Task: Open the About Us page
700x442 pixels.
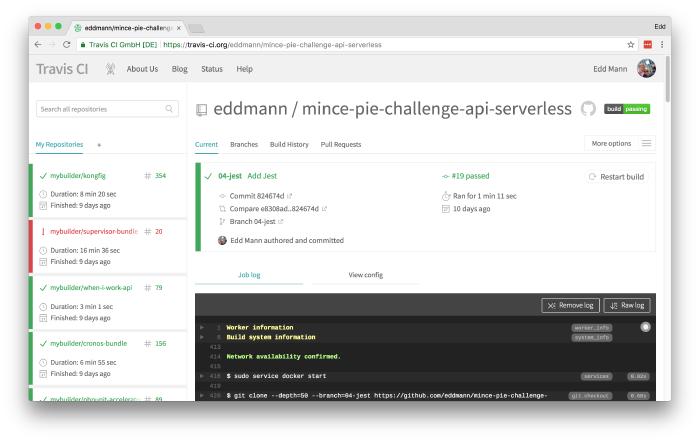Action: tap(142, 69)
